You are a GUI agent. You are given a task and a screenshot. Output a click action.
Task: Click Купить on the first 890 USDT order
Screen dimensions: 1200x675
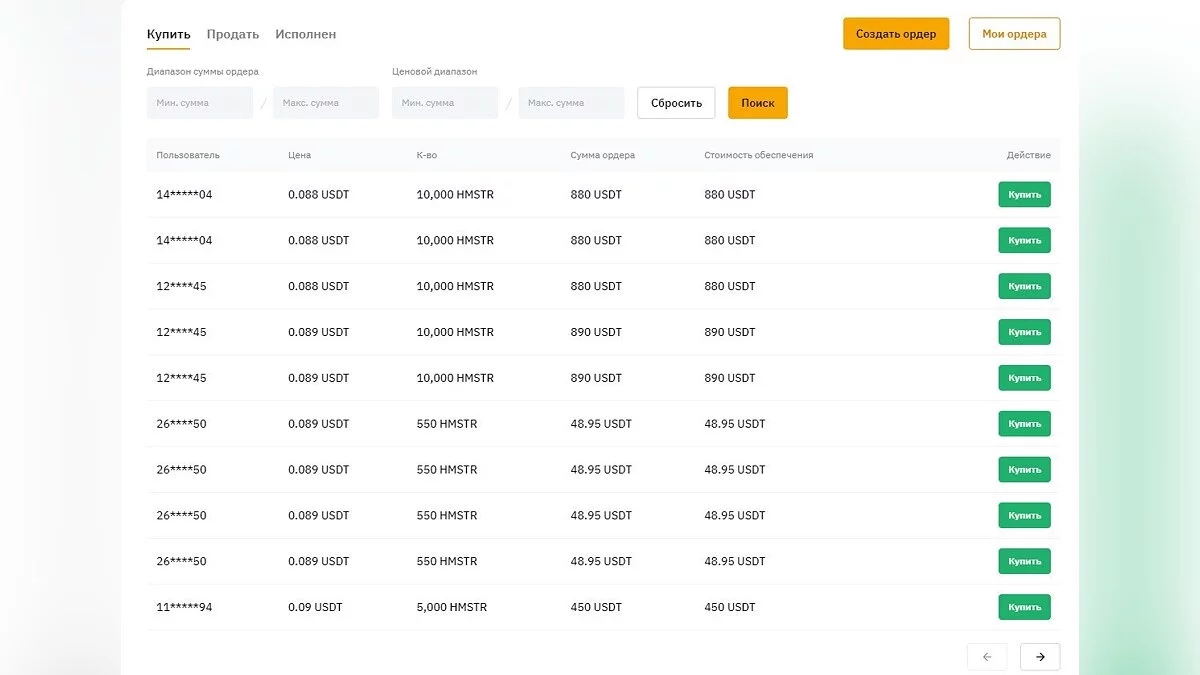coord(1024,332)
